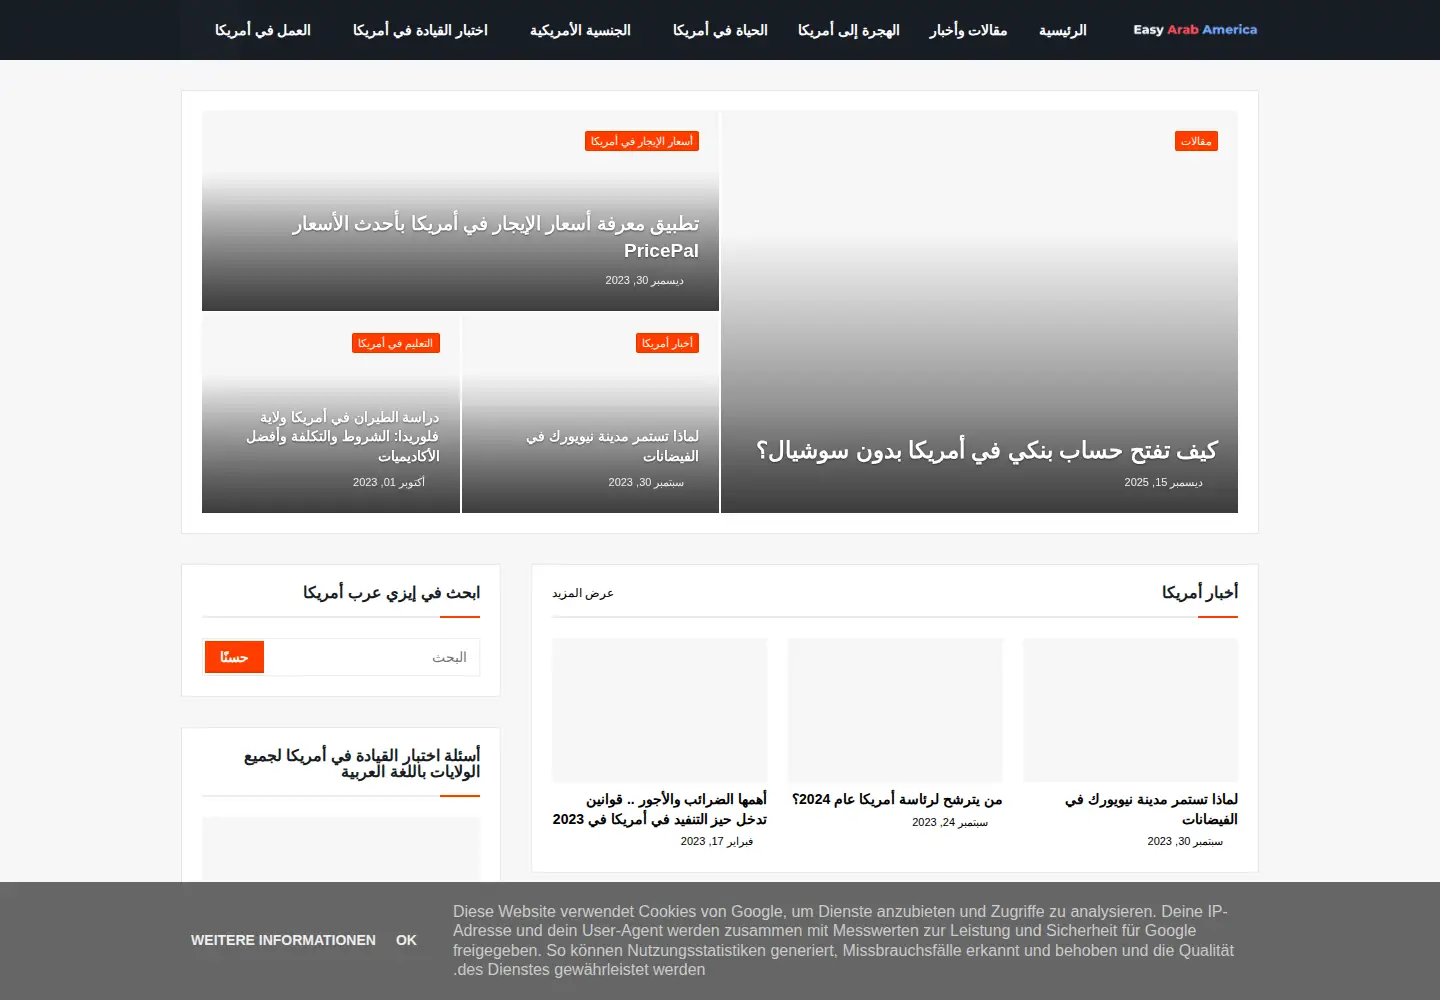Click أخبار أمريكا section heading
1440x1000 pixels.
point(1200,592)
